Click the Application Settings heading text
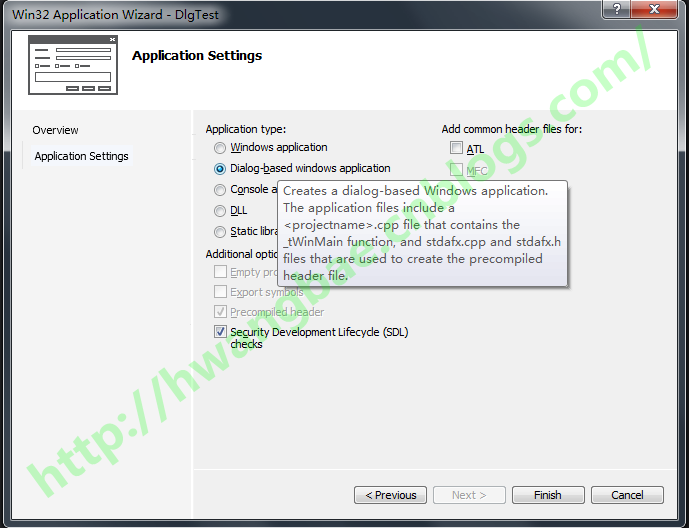This screenshot has height=528, width=689. click(197, 56)
